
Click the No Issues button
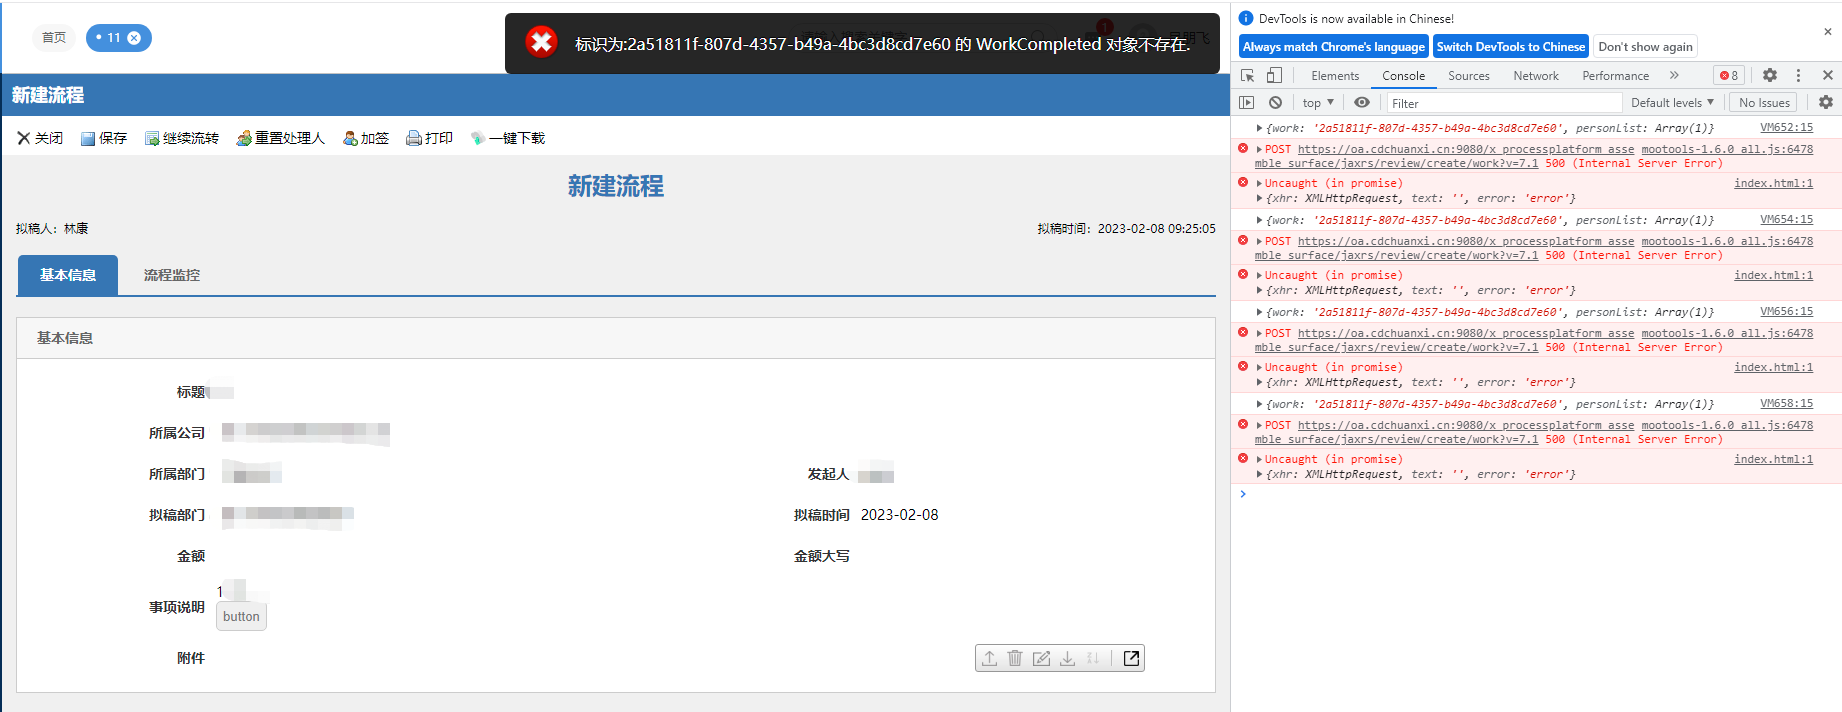point(1764,102)
